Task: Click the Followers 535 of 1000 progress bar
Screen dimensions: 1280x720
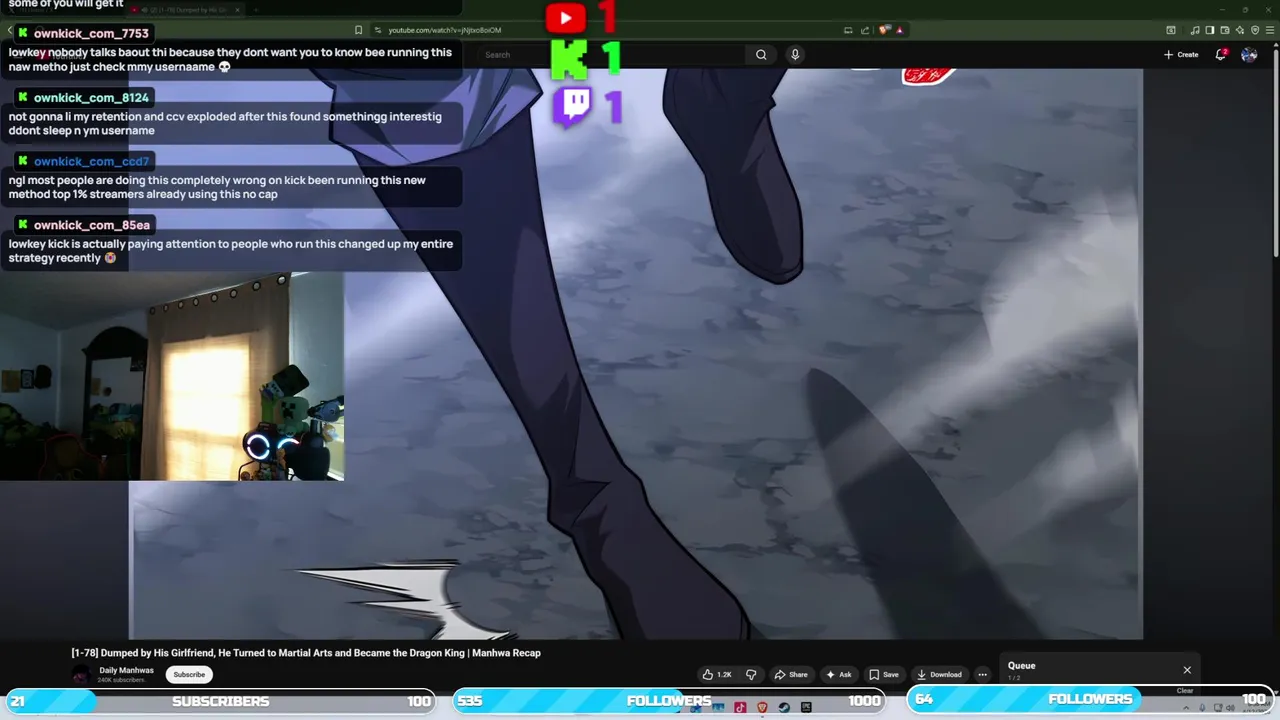Action: click(x=669, y=701)
